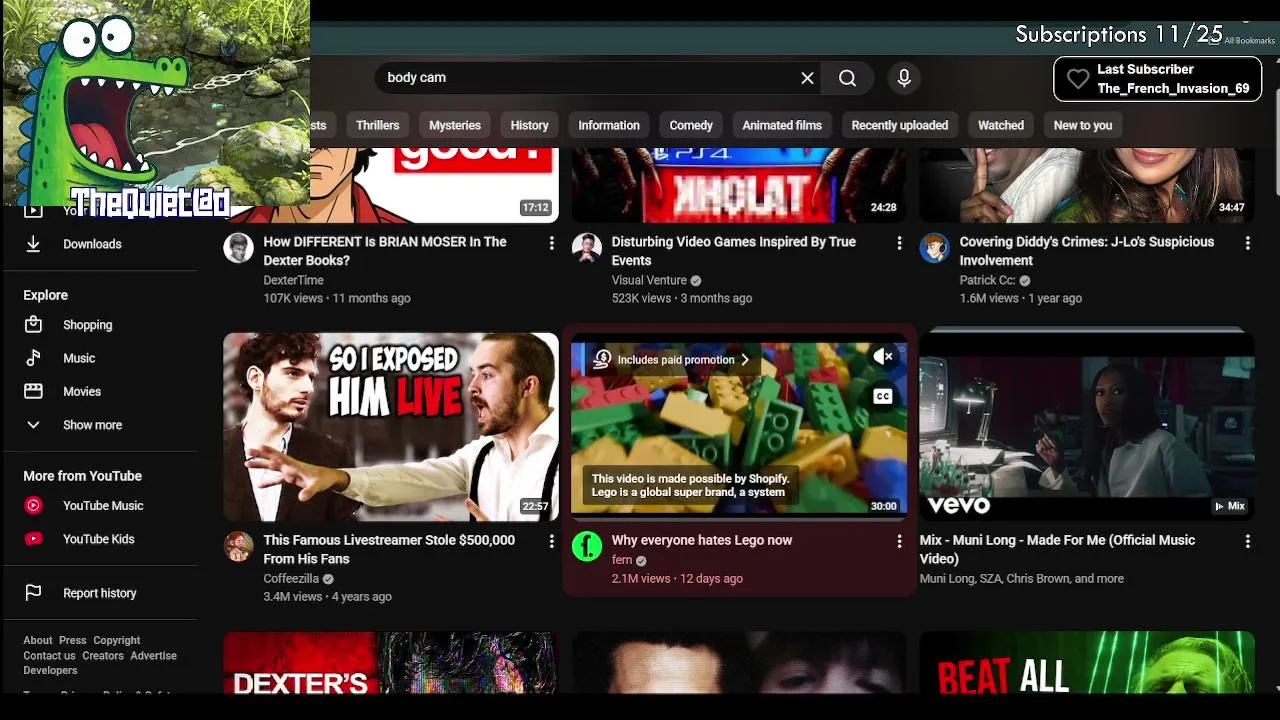Image resolution: width=1280 pixels, height=720 pixels.
Task: Click the Creators footer link
Action: [103, 656]
